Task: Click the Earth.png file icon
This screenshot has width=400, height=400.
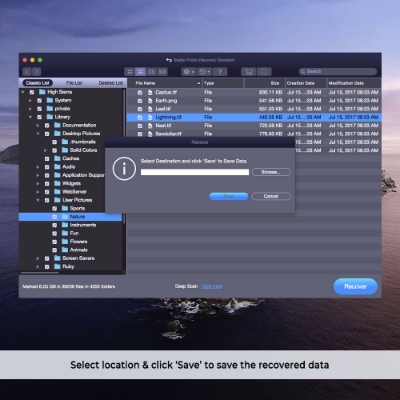Action: tap(150, 101)
